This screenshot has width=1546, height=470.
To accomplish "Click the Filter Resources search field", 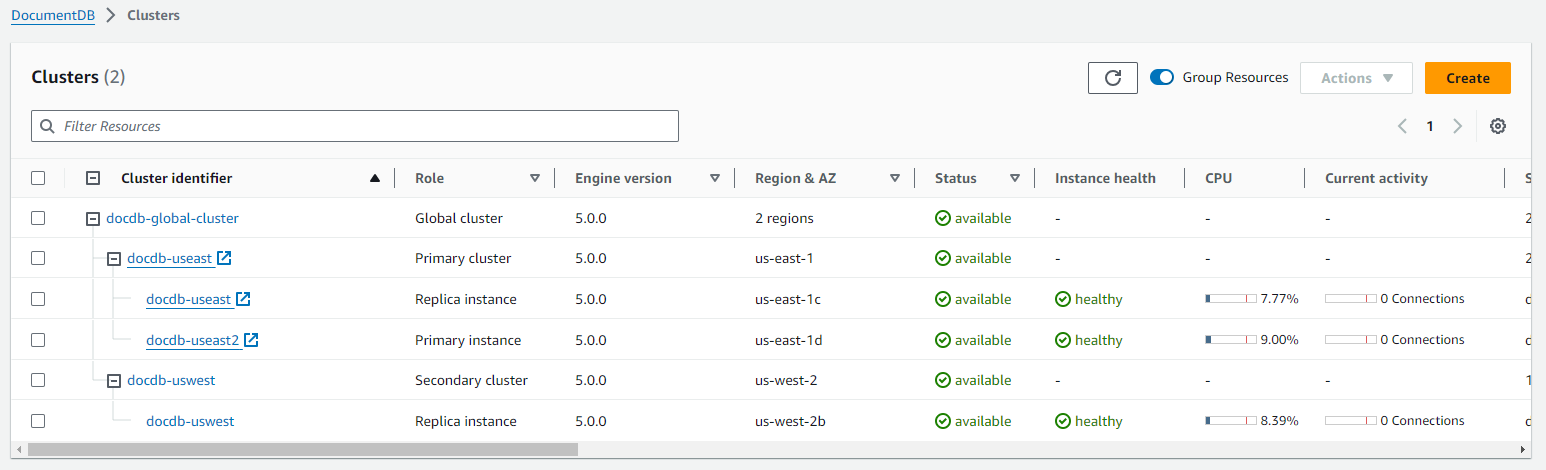I will coord(355,126).
